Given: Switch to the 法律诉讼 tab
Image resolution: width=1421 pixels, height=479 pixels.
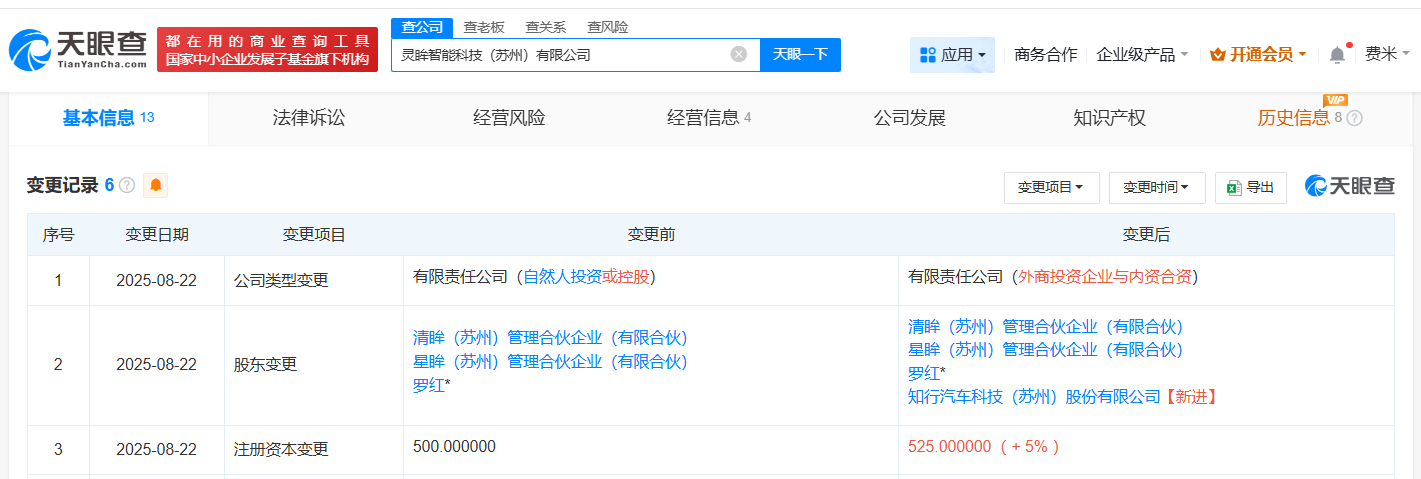Looking at the screenshot, I should click(309, 118).
